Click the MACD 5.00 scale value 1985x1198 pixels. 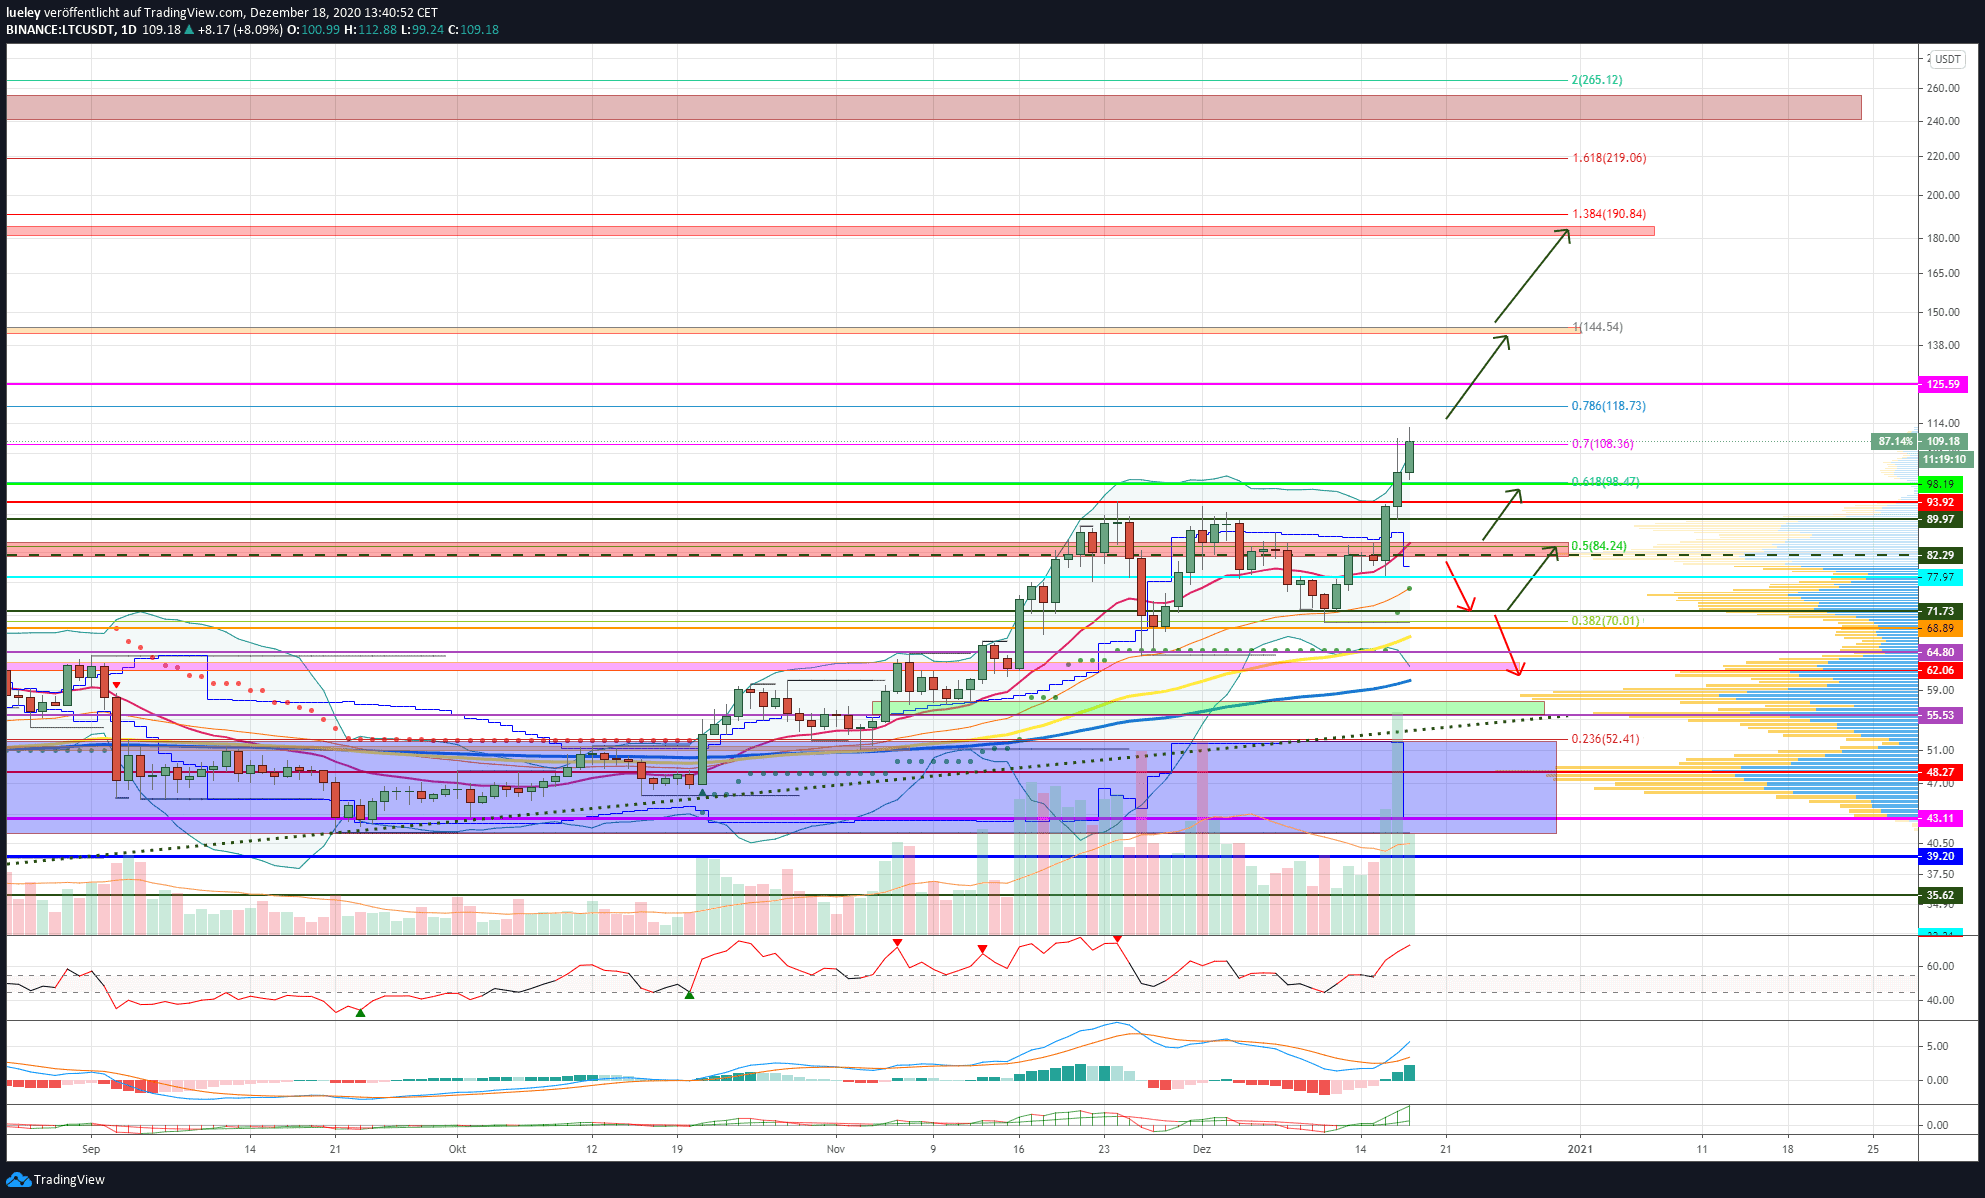coord(1937,1046)
